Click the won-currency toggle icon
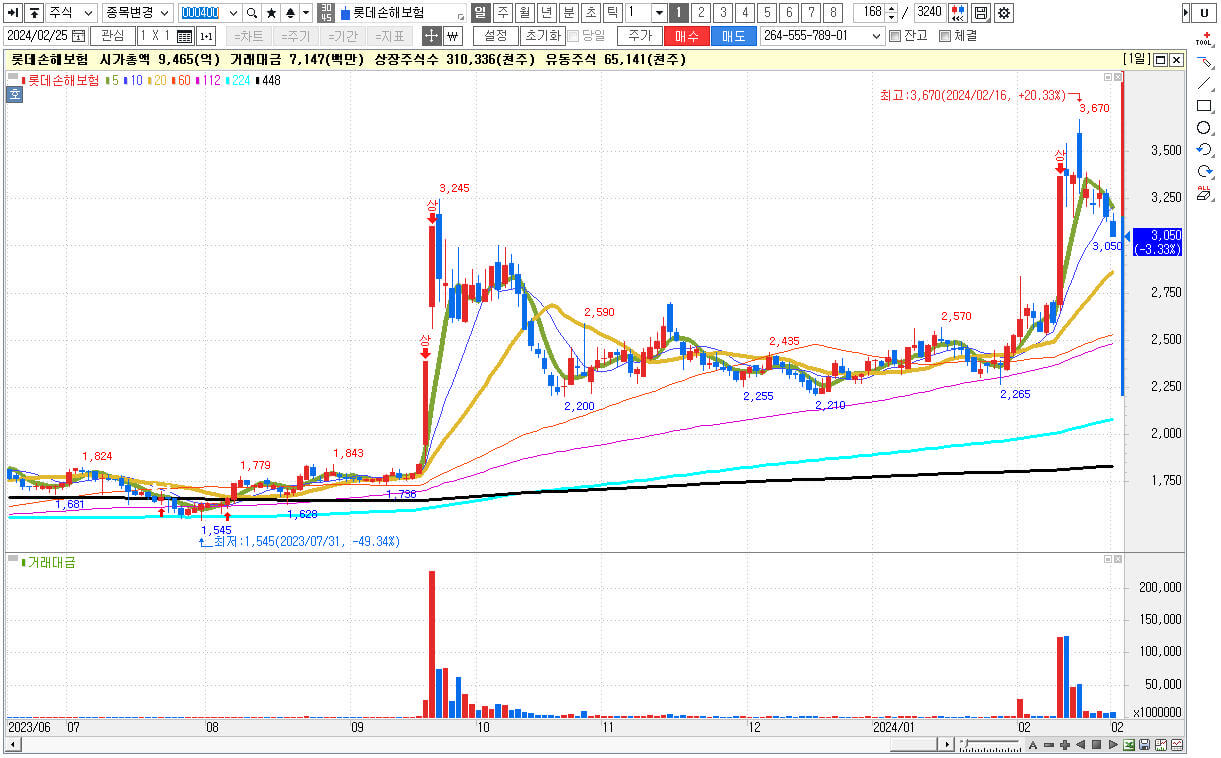The height and width of the screenshot is (758, 1221). [x=452, y=36]
